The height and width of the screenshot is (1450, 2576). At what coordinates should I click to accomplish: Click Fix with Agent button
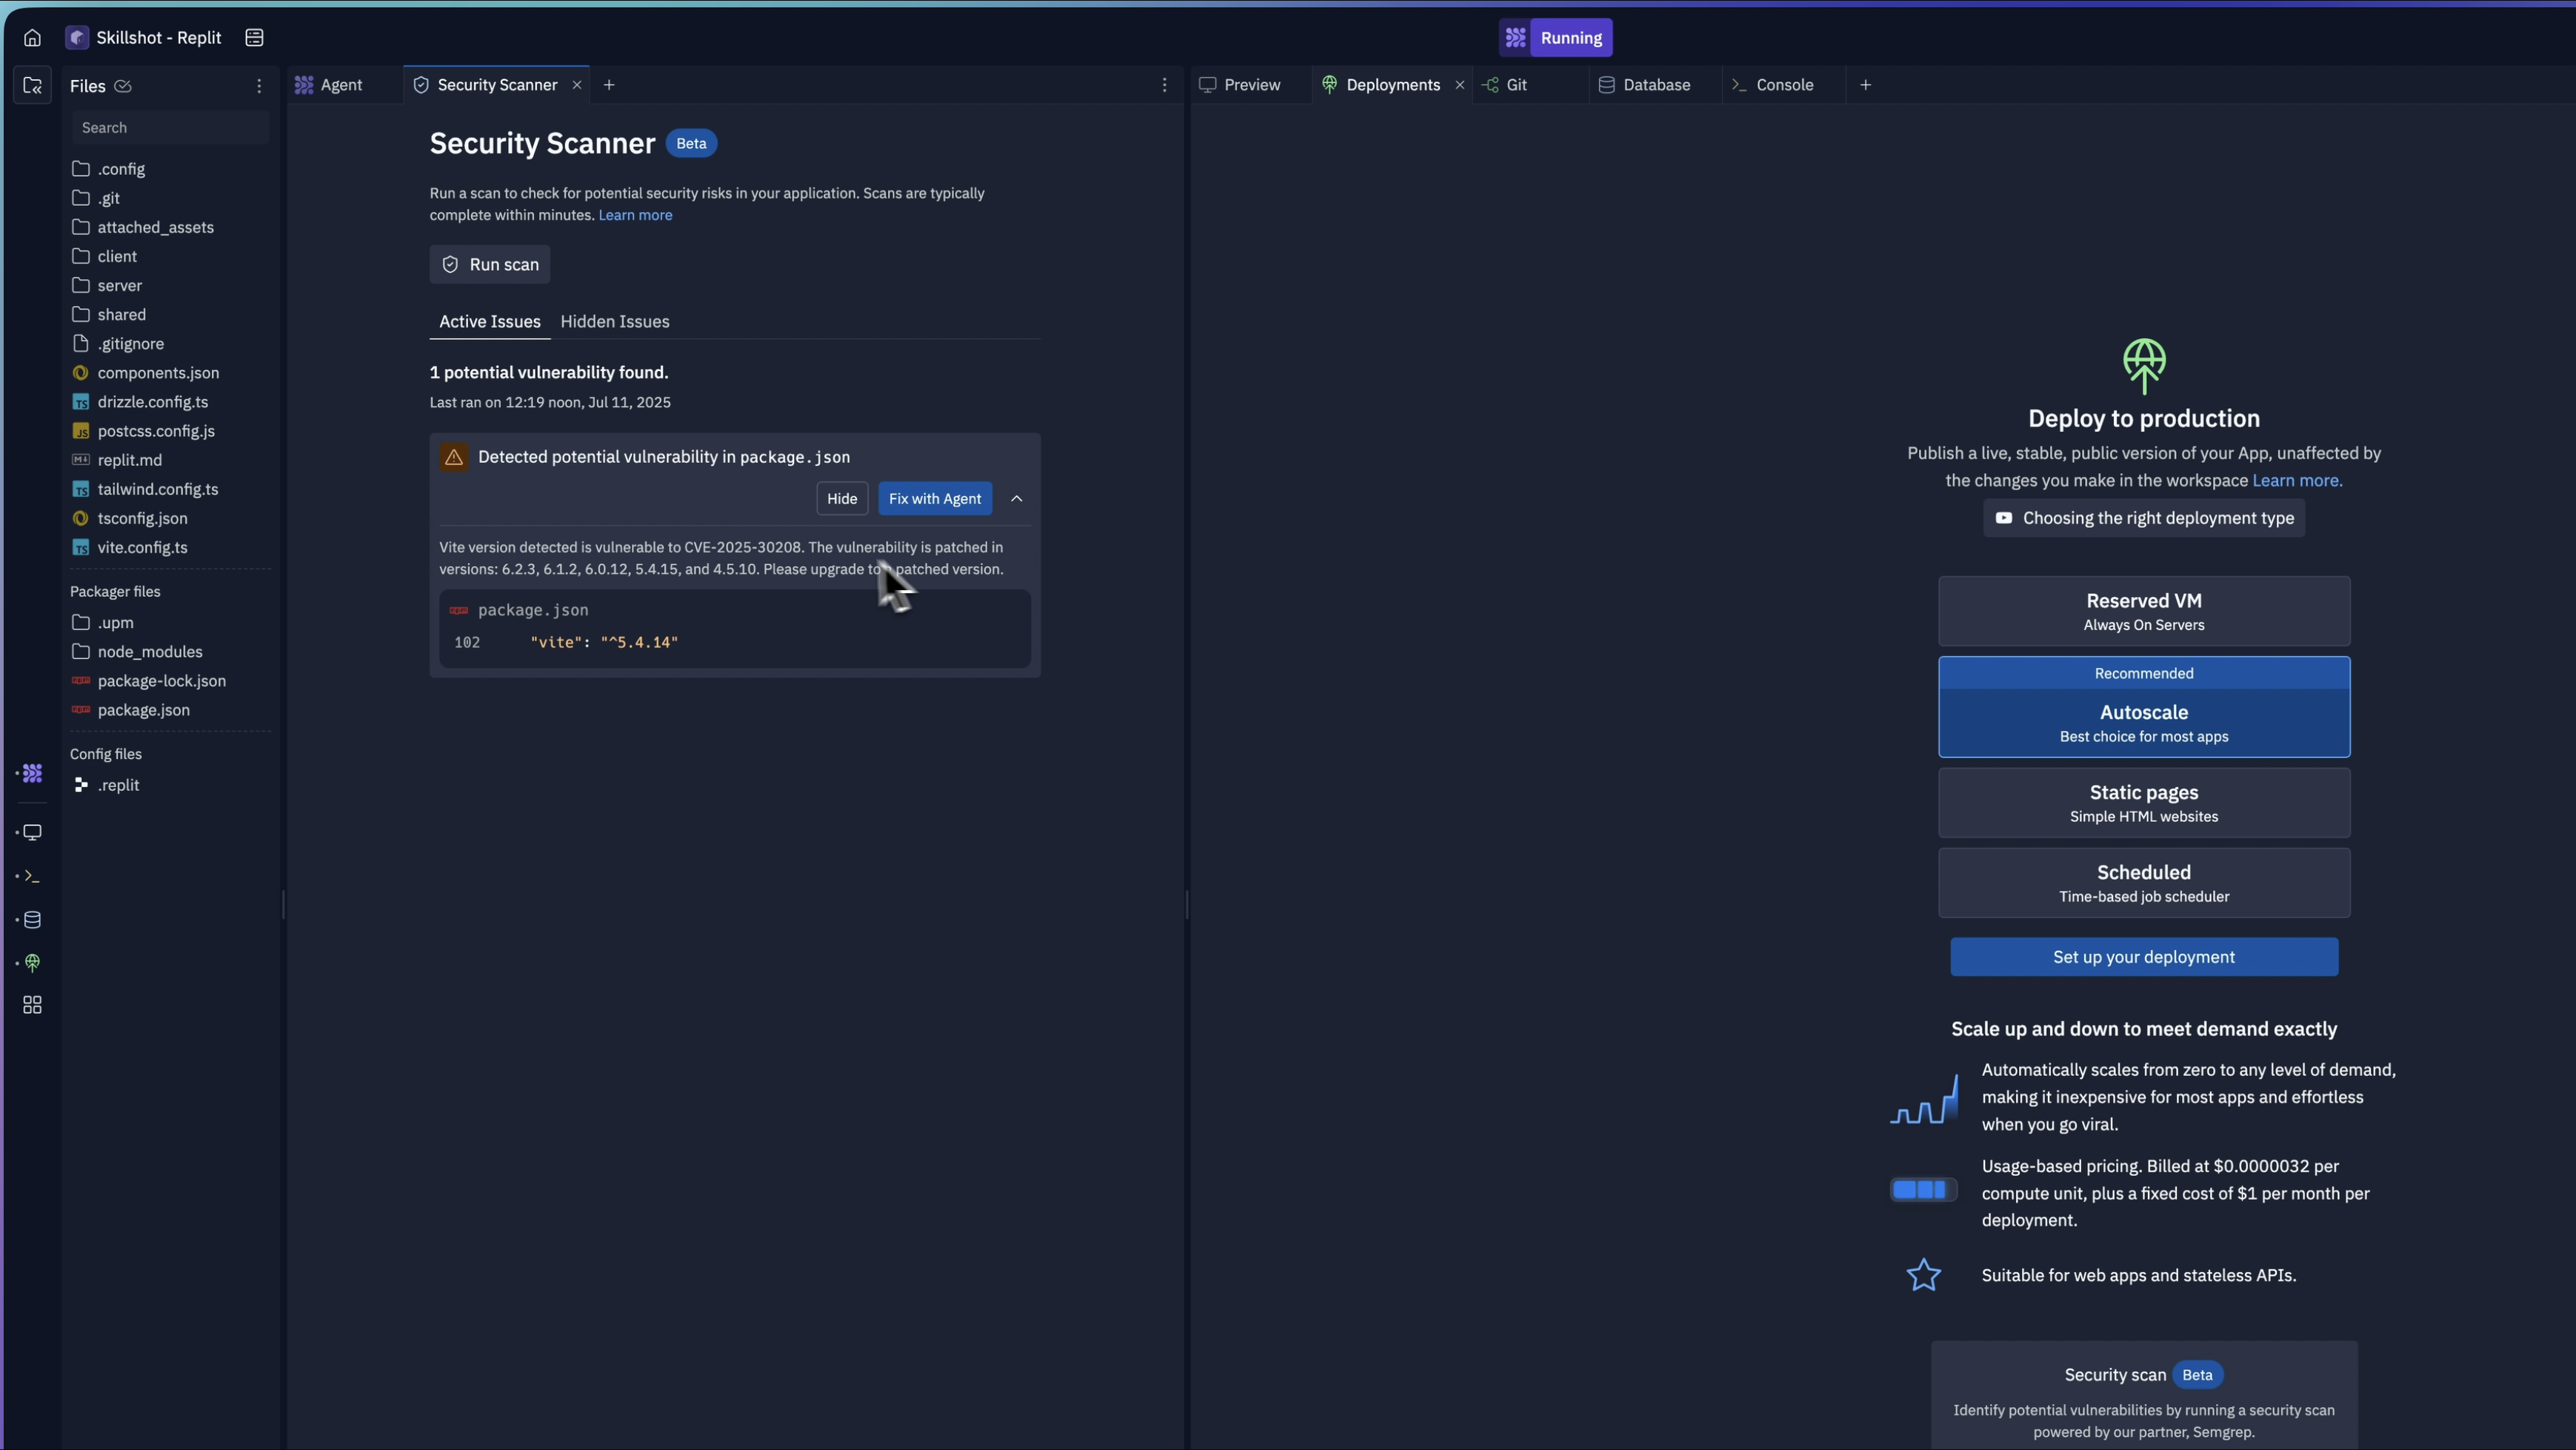(x=935, y=499)
